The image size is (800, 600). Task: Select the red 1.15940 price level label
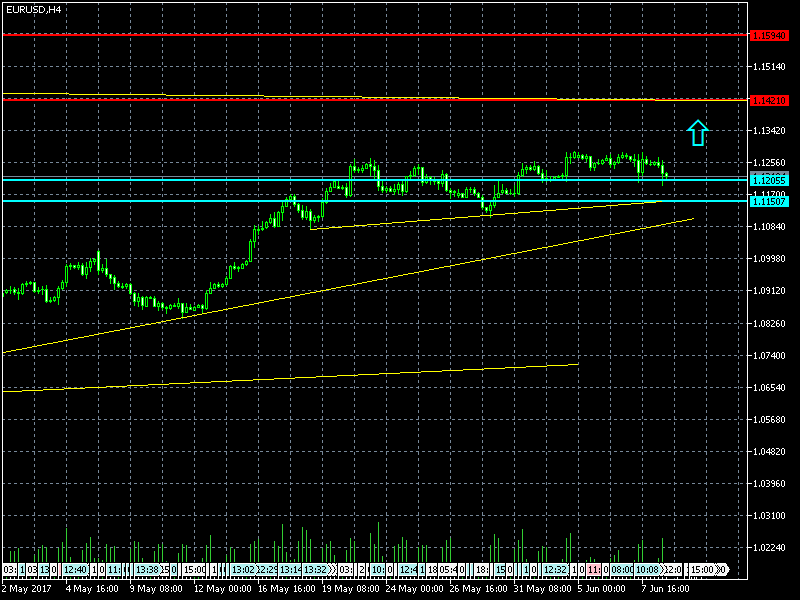[x=769, y=36]
